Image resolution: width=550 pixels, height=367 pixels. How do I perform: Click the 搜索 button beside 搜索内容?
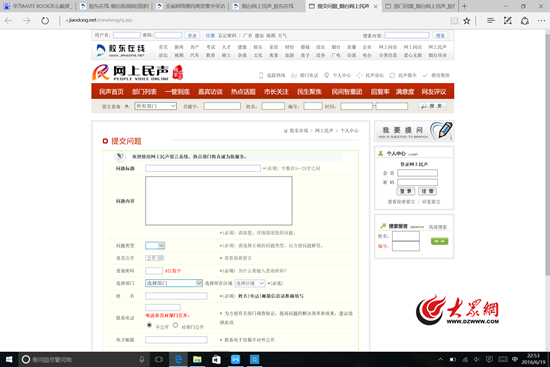pyautogui.click(x=440, y=35)
